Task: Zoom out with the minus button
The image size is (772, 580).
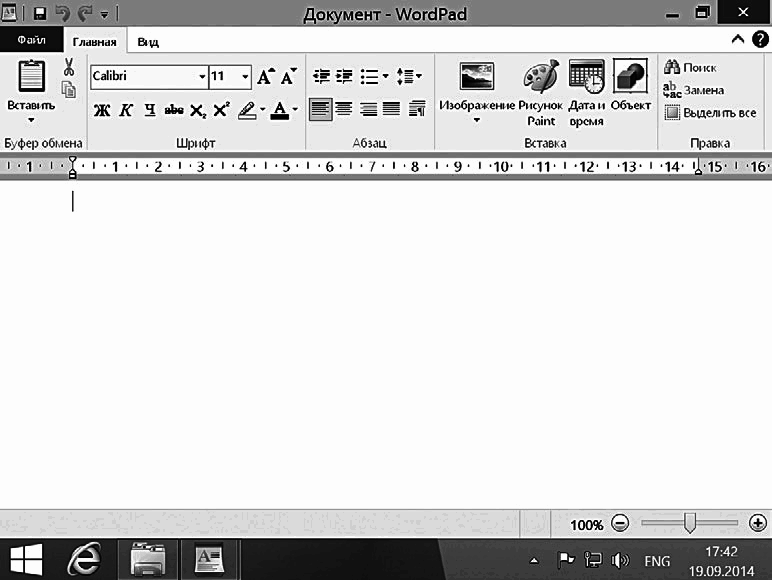Action: [x=620, y=523]
